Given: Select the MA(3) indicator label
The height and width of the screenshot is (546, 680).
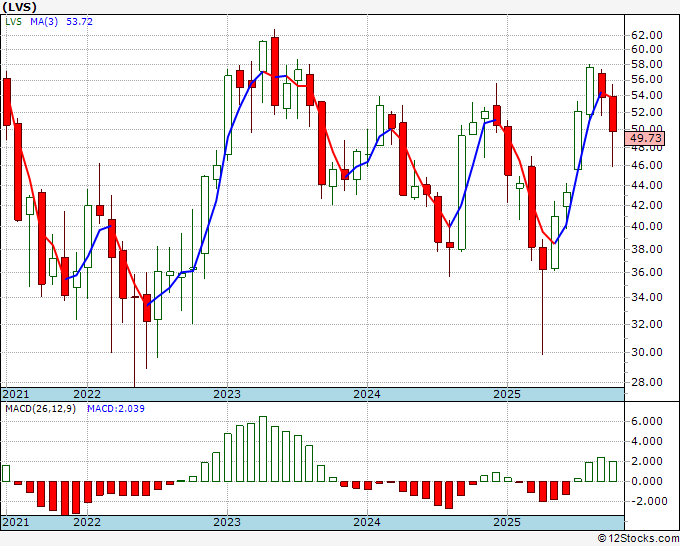Looking at the screenshot, I should tap(44, 22).
